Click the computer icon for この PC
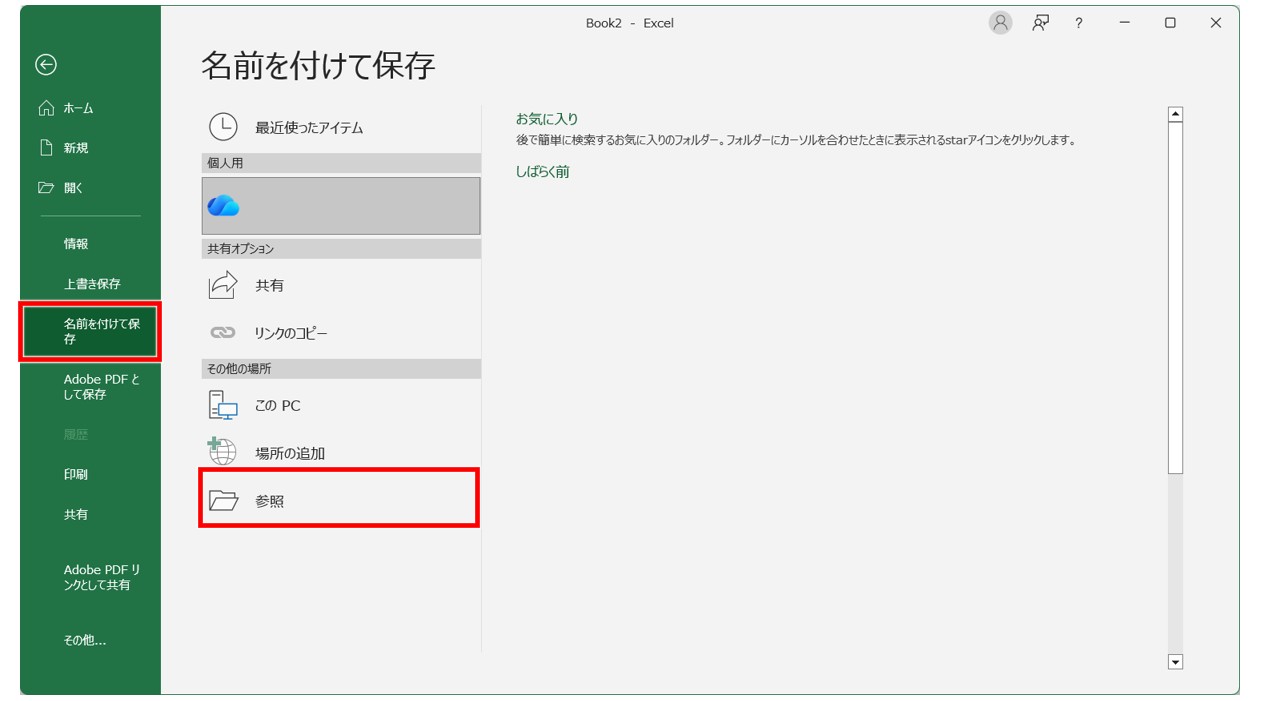Screen dimensions: 1261x701 pyautogui.click(x=223, y=405)
